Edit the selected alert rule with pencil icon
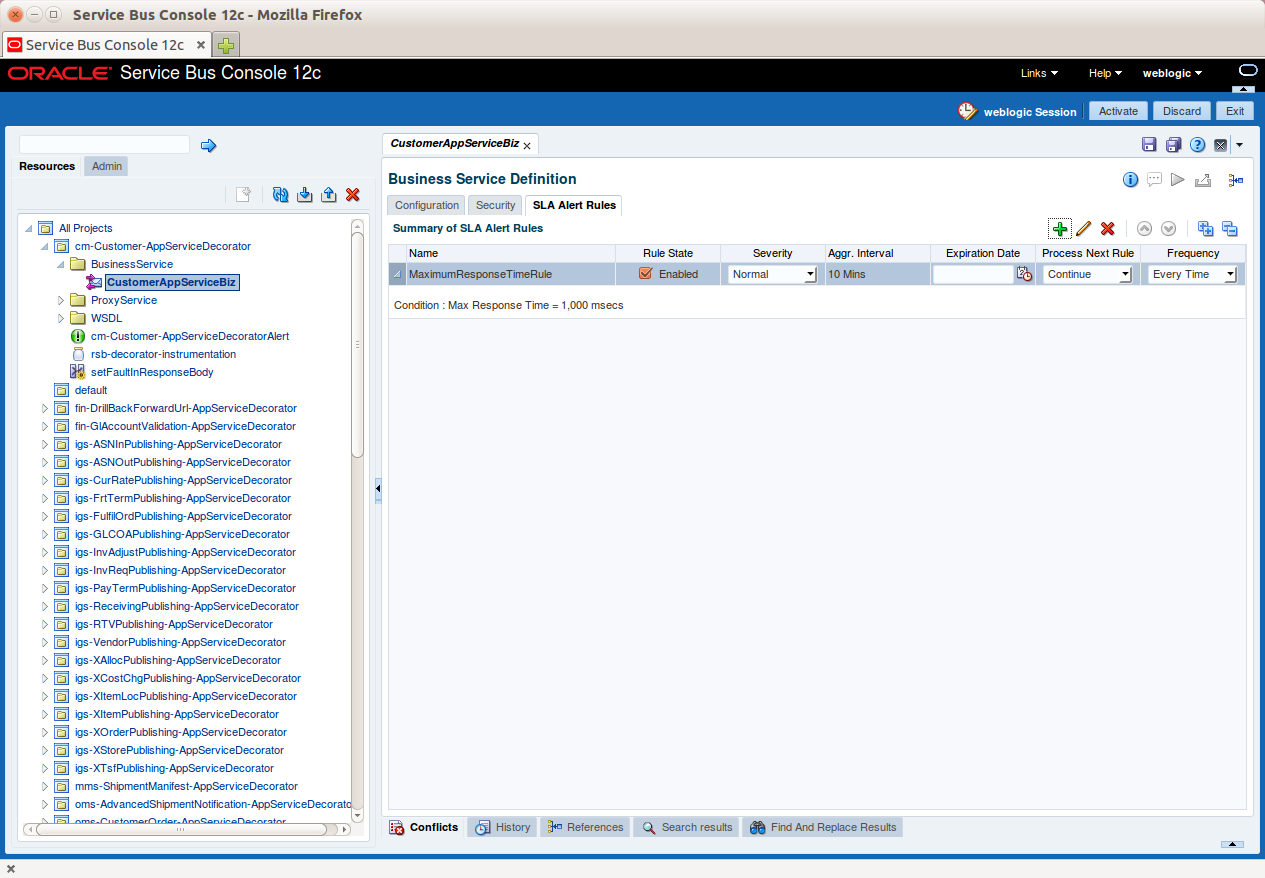The image size is (1265, 878). [x=1084, y=229]
